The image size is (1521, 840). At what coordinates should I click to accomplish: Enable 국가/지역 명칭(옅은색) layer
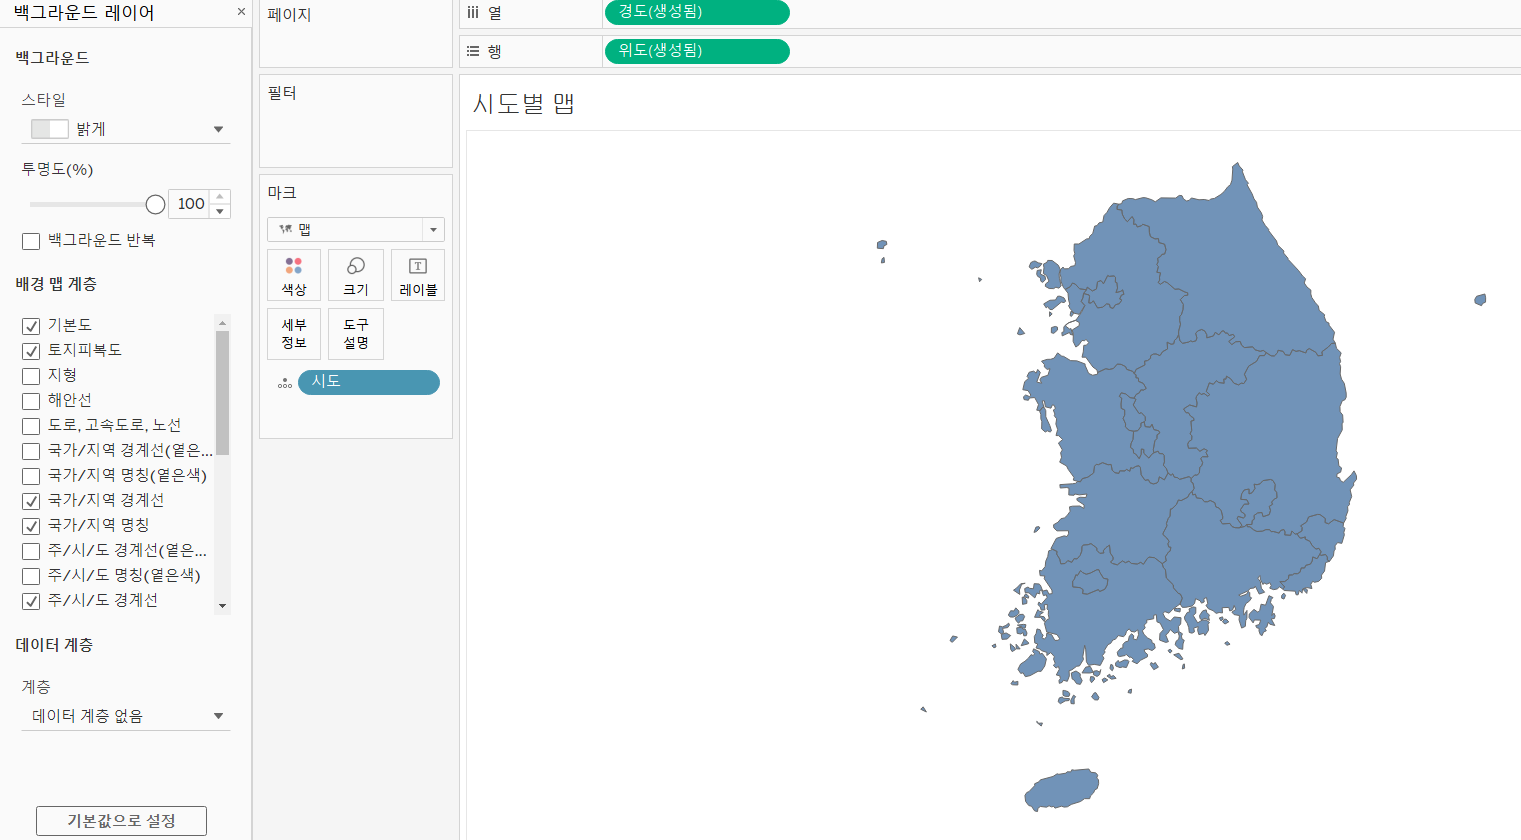pyautogui.click(x=31, y=476)
